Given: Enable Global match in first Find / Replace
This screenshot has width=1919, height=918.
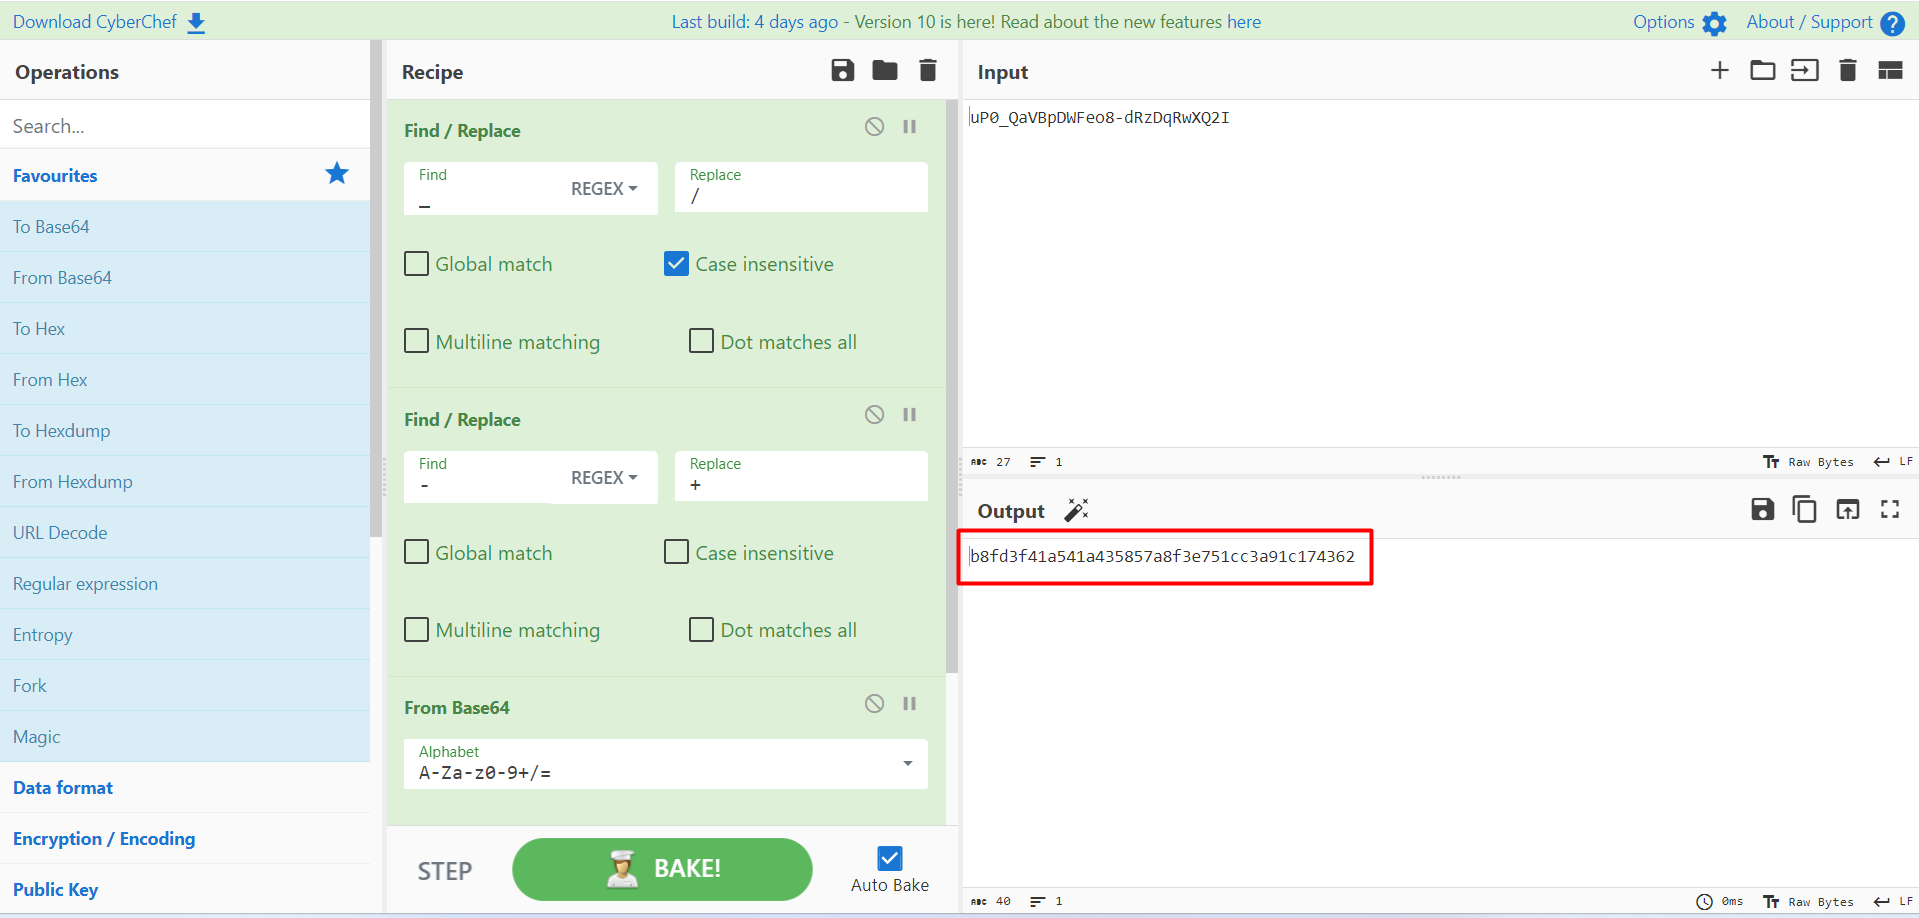Looking at the screenshot, I should 417,264.
